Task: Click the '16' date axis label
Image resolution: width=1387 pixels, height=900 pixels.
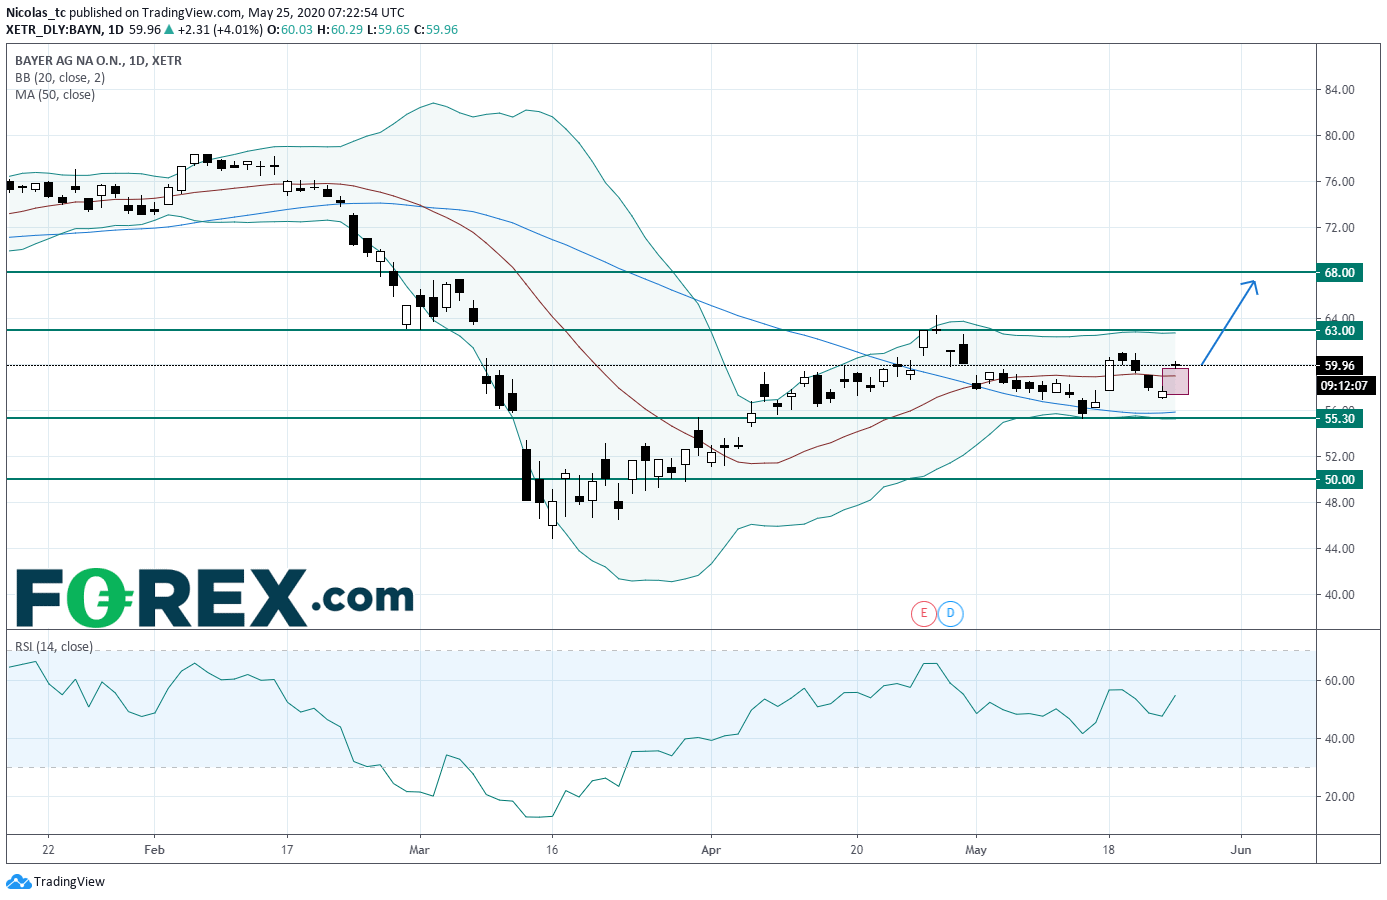Action: pyautogui.click(x=552, y=850)
